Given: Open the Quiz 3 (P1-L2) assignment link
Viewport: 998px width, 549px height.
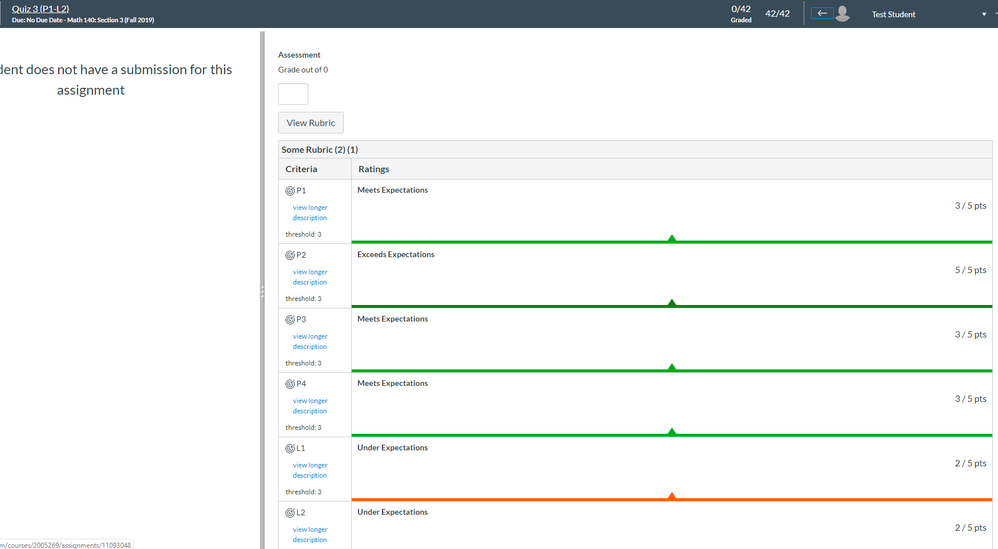Looking at the screenshot, I should coord(40,8).
